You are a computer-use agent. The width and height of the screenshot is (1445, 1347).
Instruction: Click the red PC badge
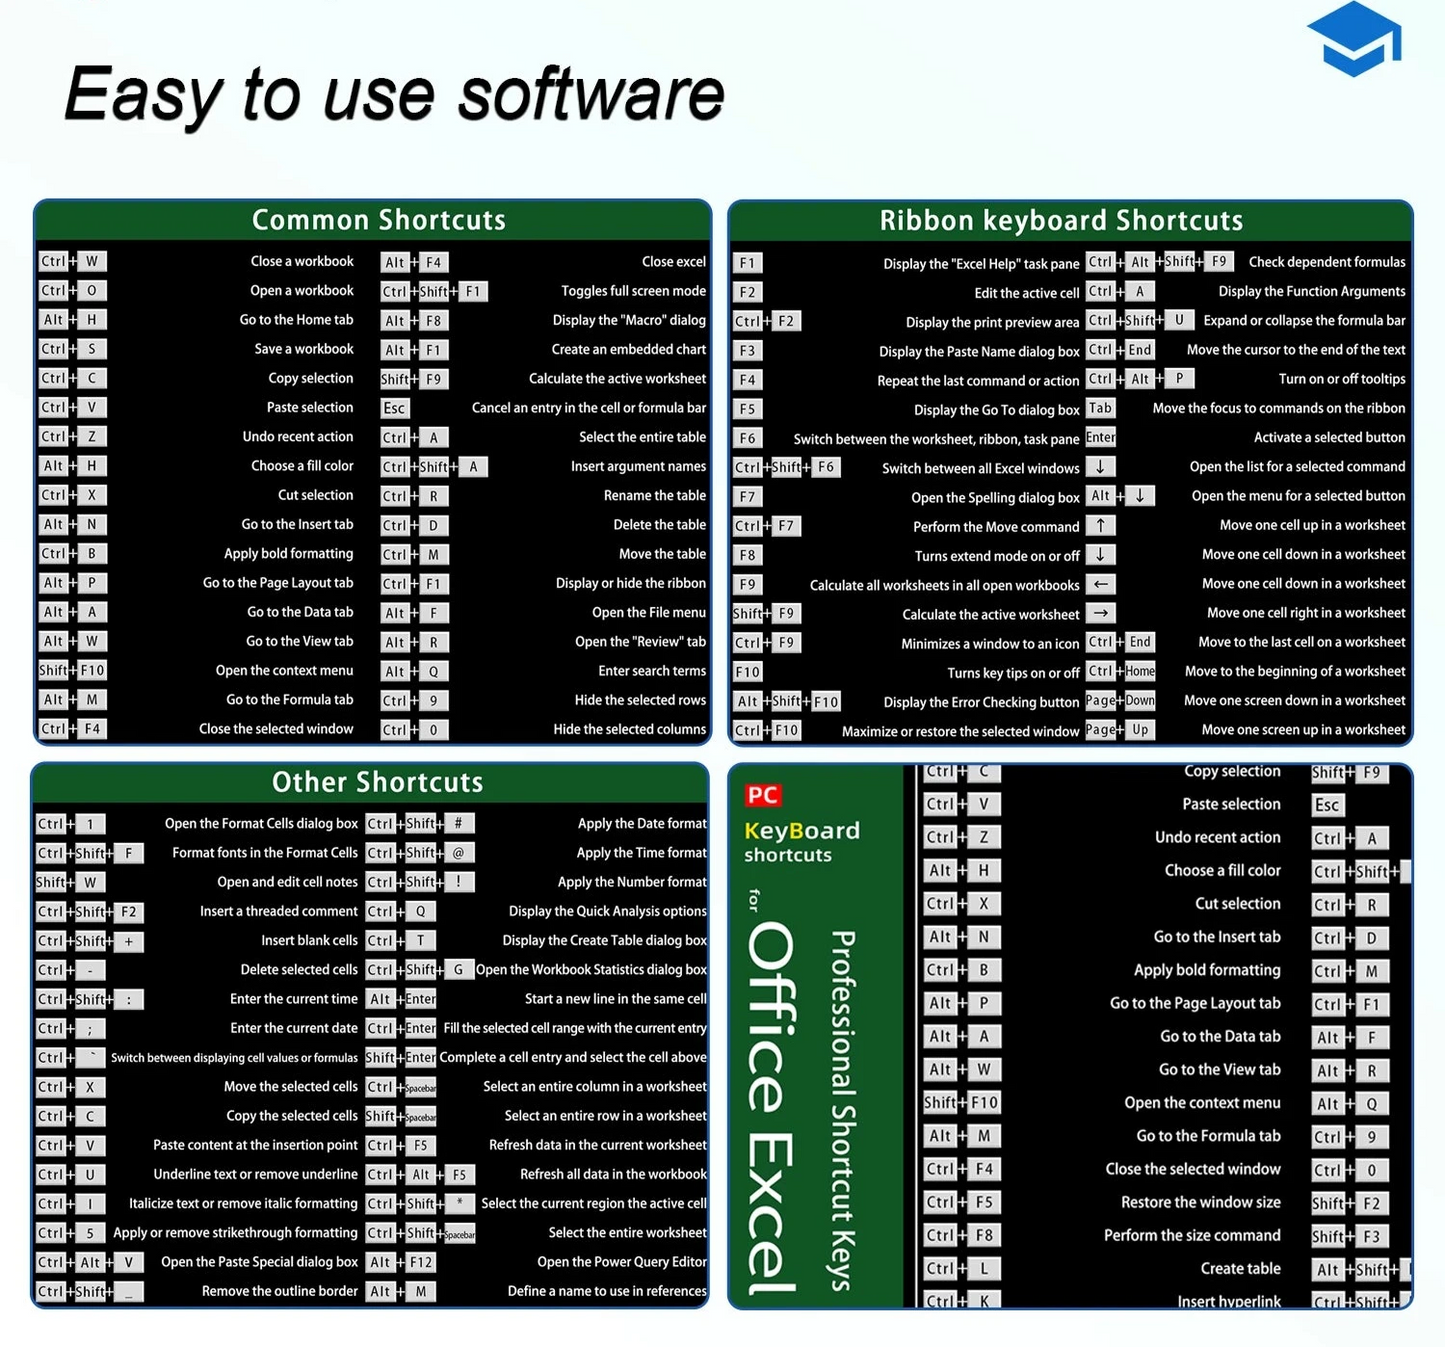(x=762, y=795)
